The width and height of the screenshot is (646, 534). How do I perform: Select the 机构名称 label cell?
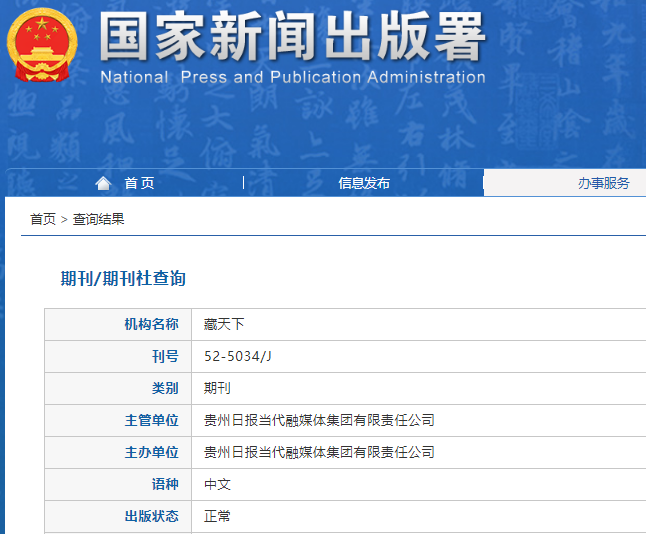[x=118, y=324]
